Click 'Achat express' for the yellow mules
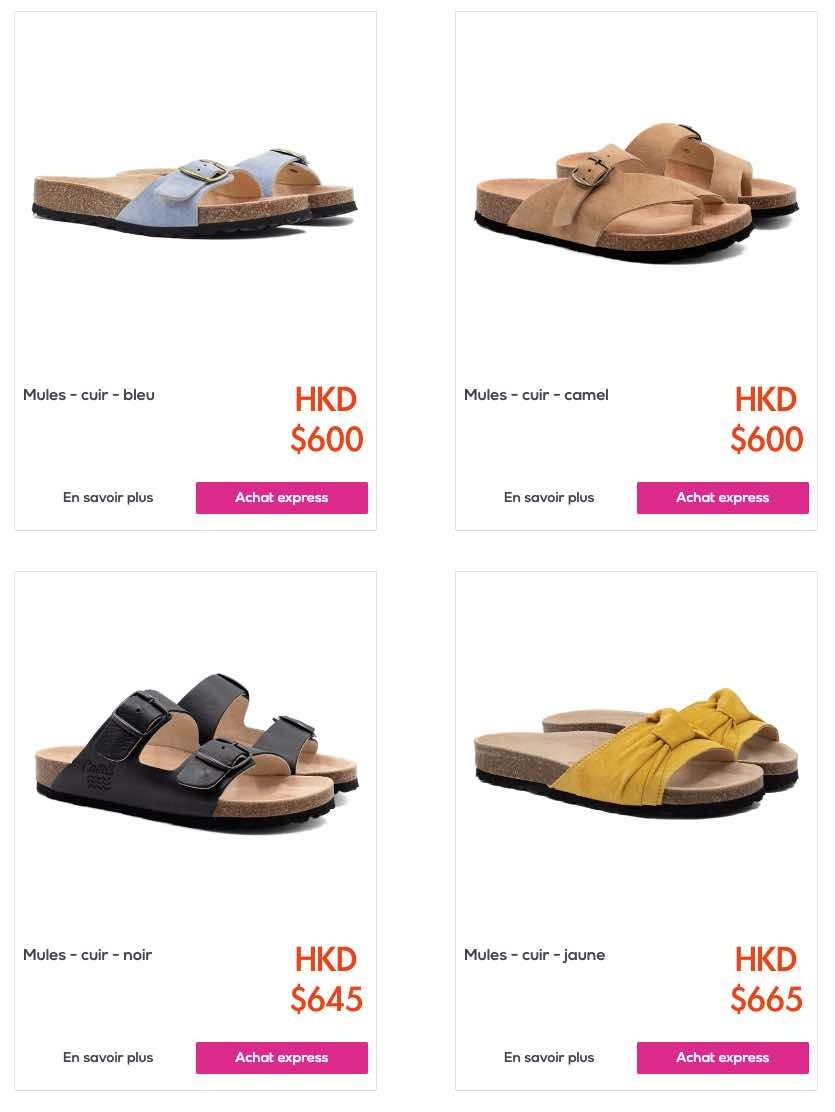This screenshot has height=1112, width=835. 722,1057
